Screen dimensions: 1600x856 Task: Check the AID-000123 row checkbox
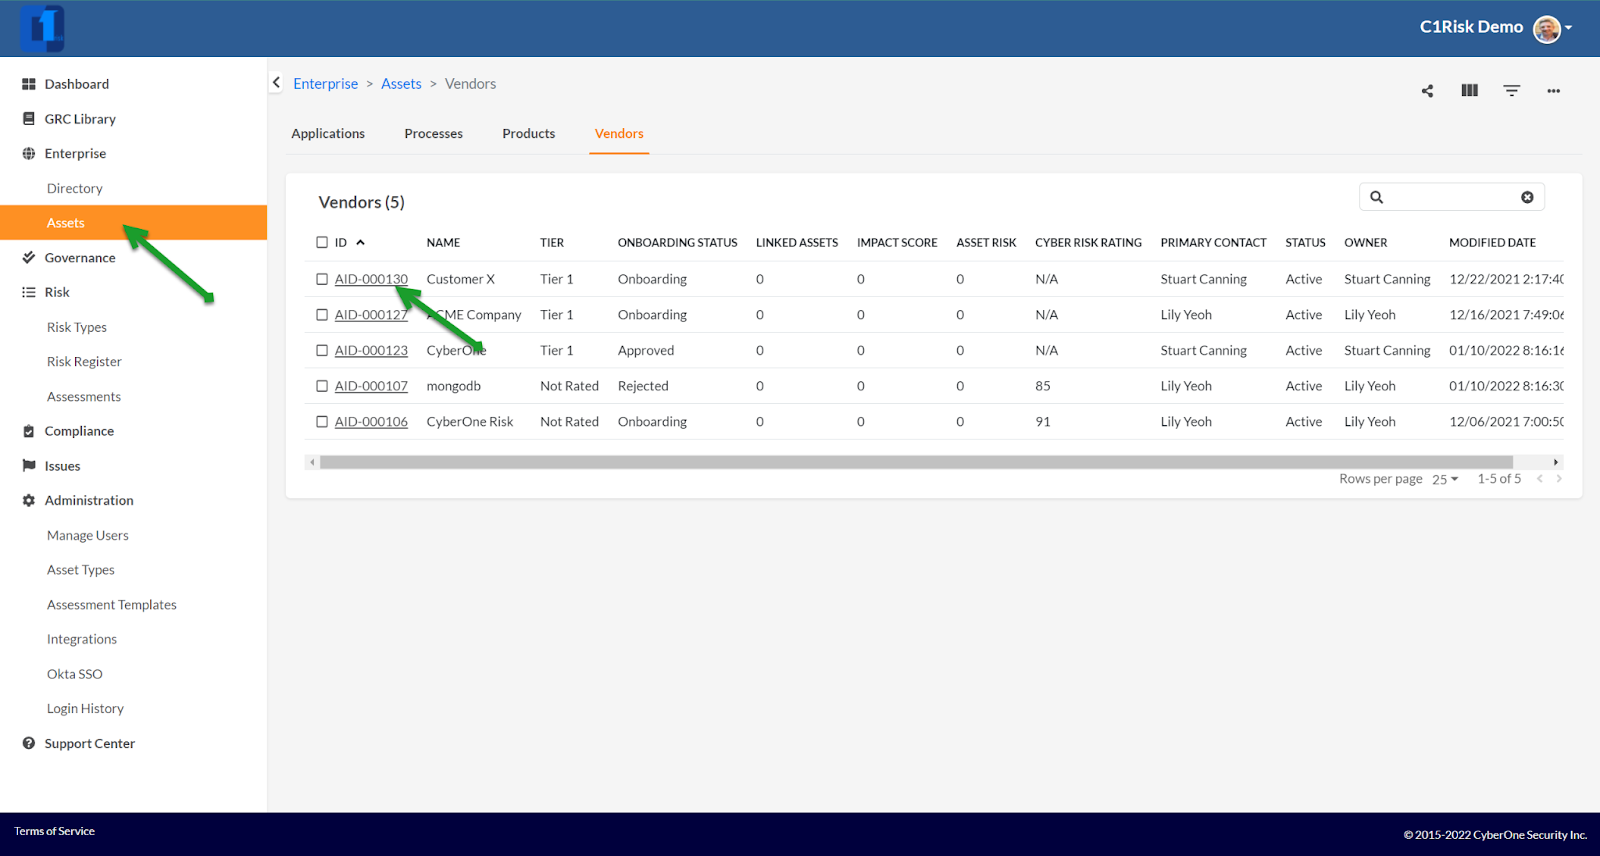(322, 351)
